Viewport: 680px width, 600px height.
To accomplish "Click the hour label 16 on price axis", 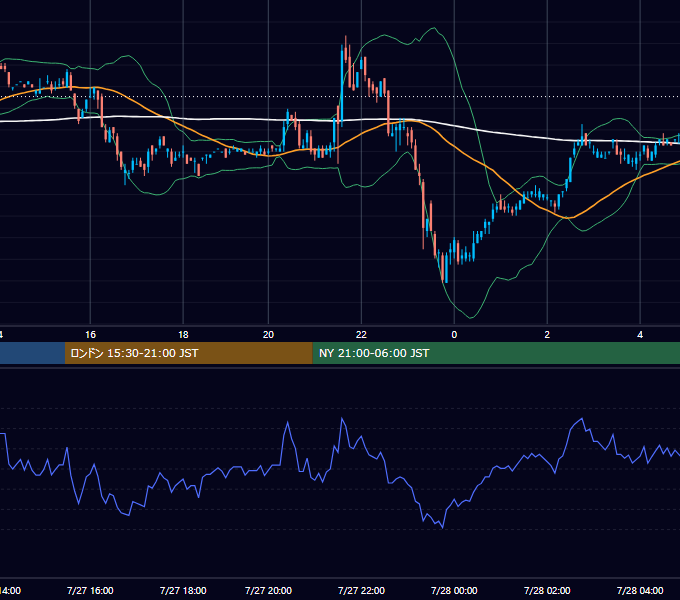I will (x=90, y=335).
